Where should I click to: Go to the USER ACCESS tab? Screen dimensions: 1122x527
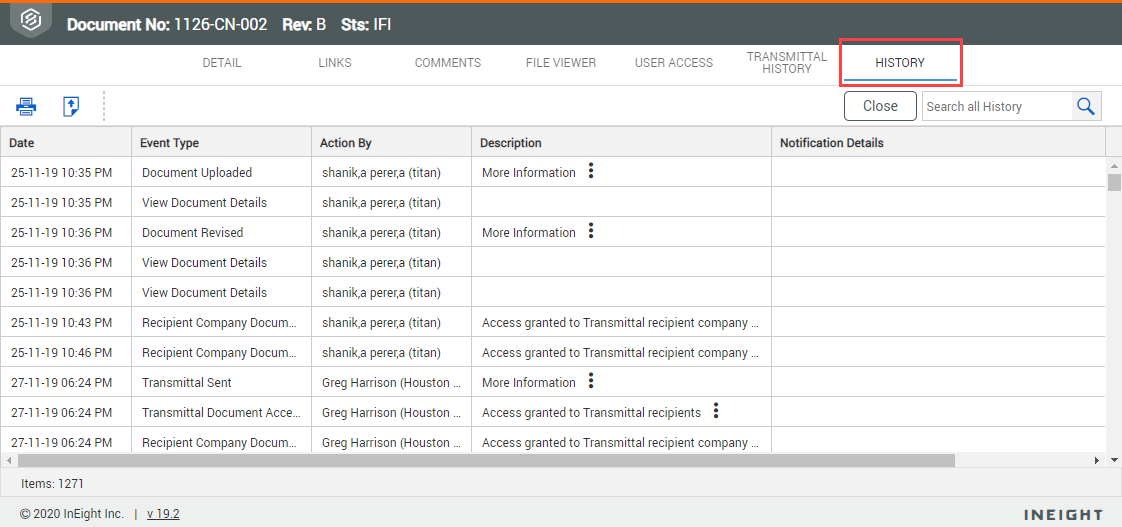click(x=674, y=63)
